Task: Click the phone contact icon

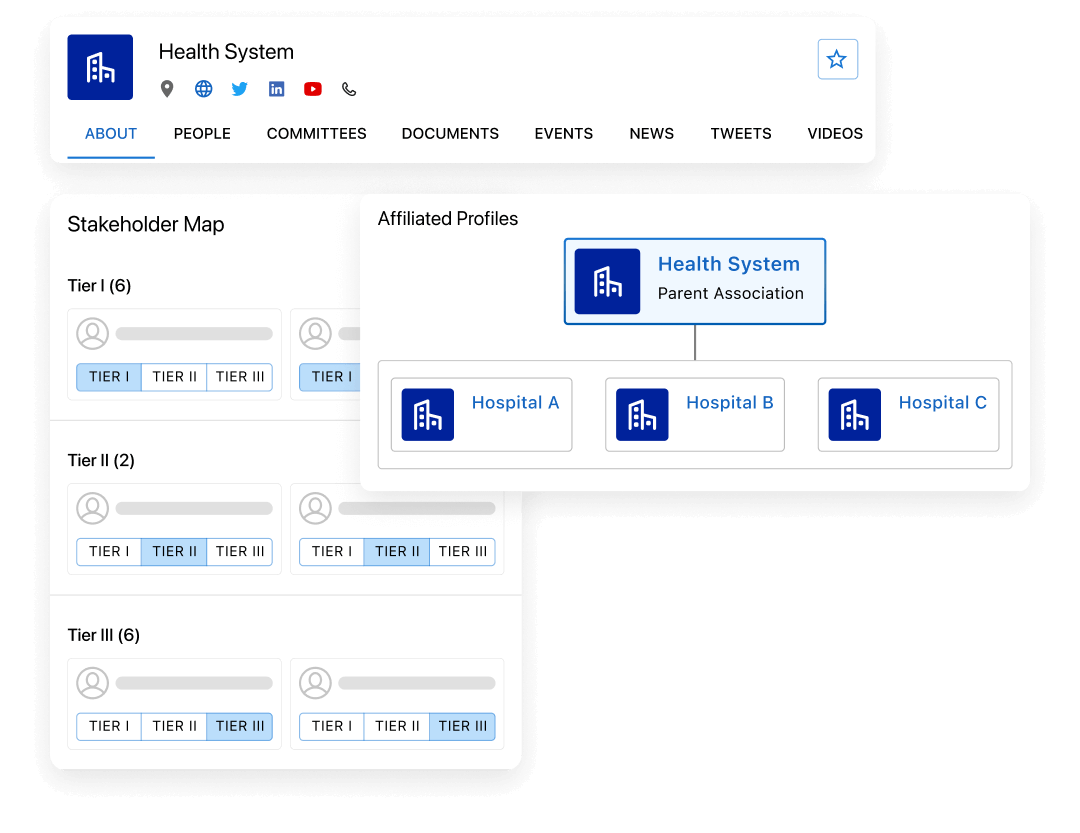Action: (349, 89)
